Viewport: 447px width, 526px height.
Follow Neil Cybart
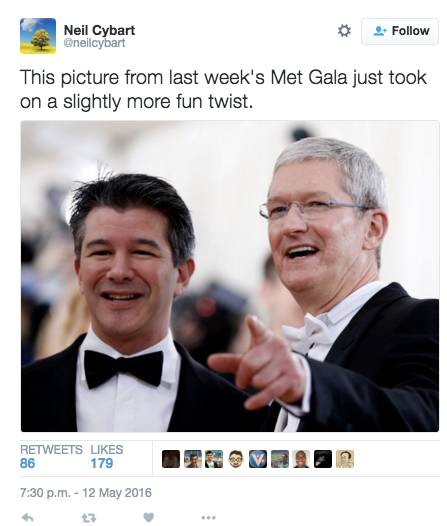(400, 31)
